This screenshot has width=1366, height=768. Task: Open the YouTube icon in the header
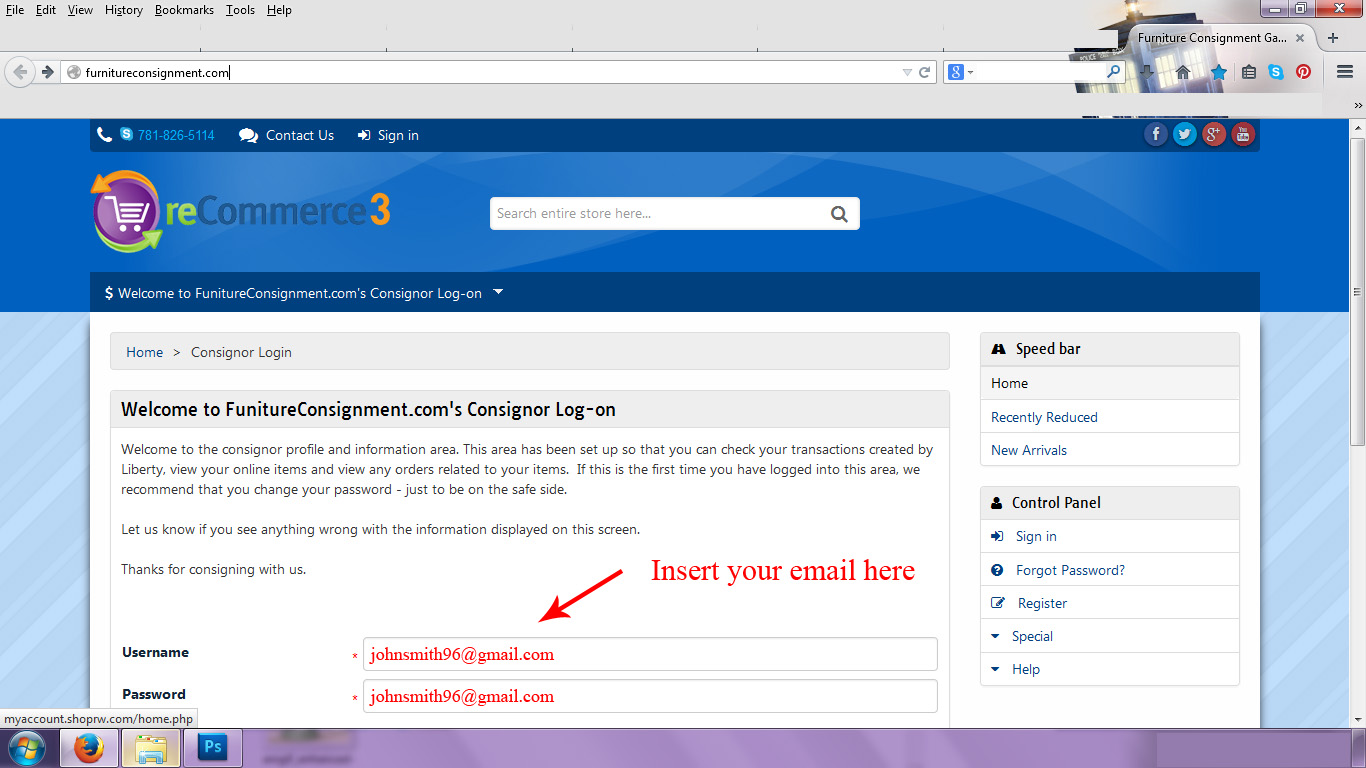tap(1242, 133)
